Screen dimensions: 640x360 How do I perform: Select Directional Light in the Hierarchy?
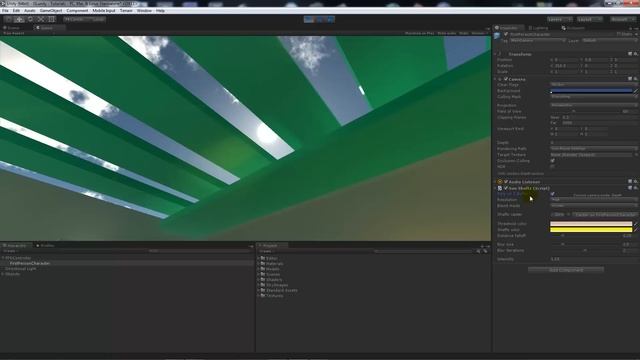20,269
